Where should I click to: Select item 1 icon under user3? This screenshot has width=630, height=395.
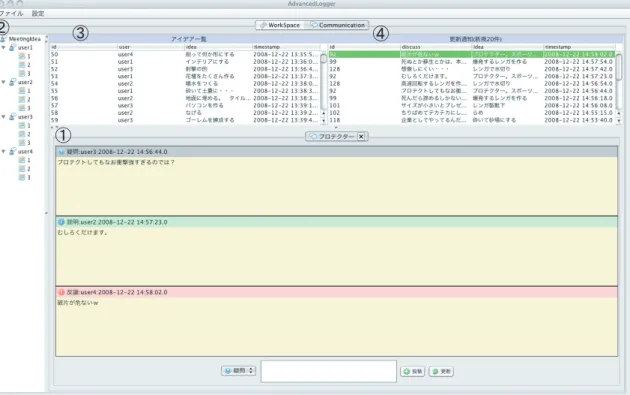[x=22, y=125]
